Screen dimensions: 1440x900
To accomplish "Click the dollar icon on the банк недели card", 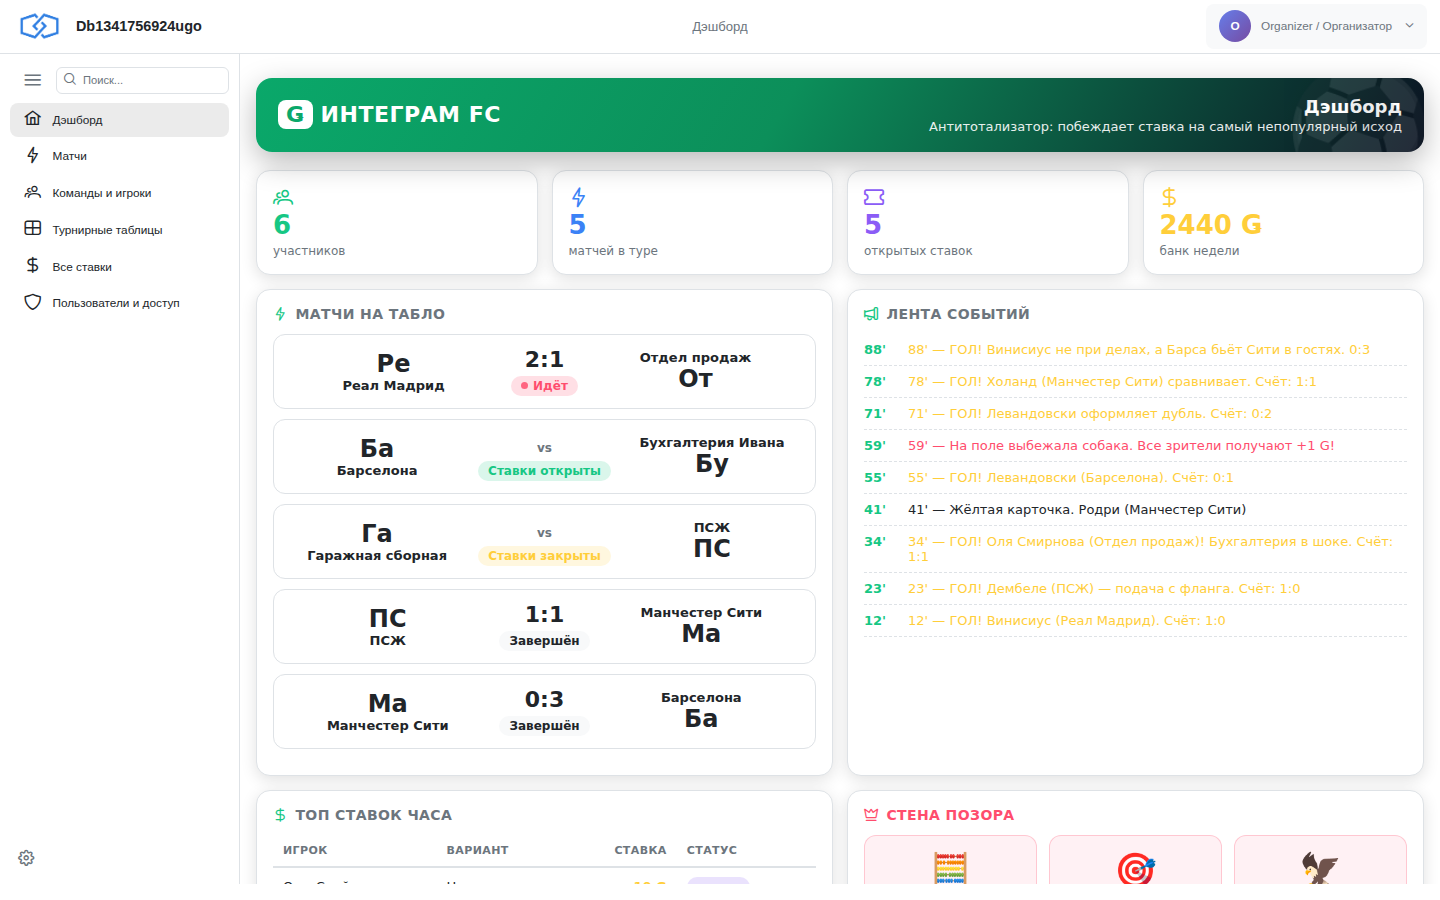I will (x=1169, y=197).
